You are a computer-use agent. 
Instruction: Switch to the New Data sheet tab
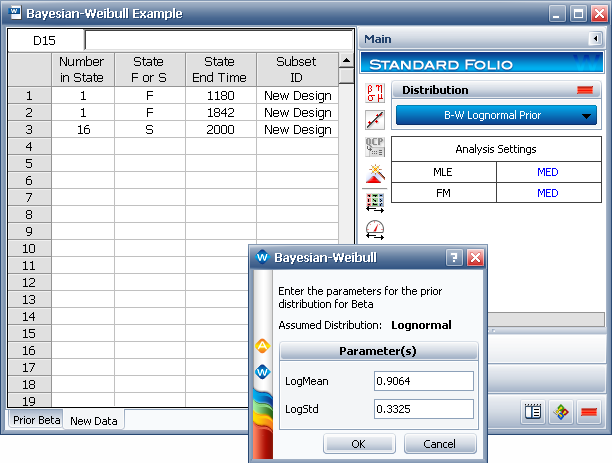tap(93, 421)
